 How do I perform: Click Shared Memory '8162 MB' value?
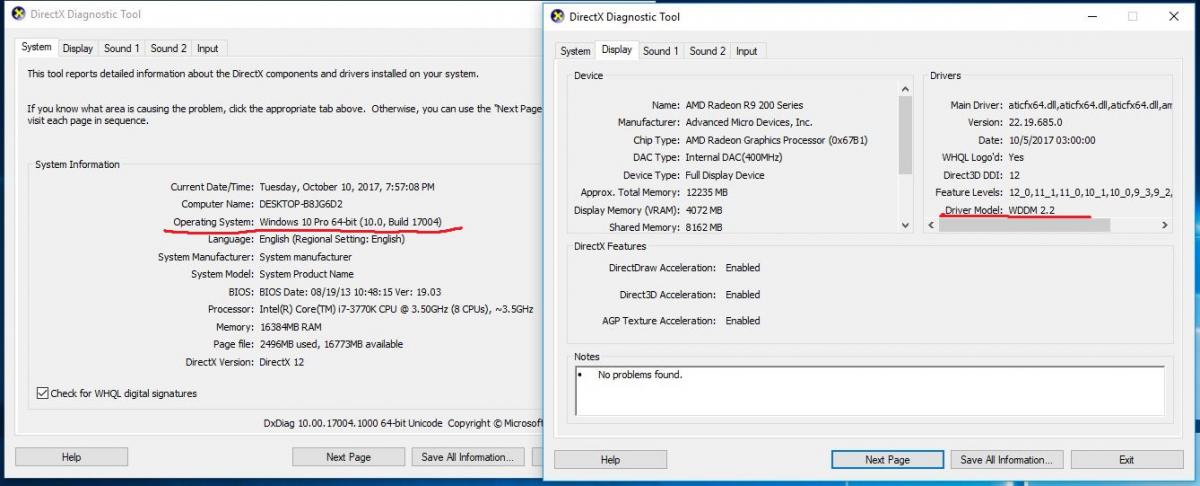pos(703,227)
